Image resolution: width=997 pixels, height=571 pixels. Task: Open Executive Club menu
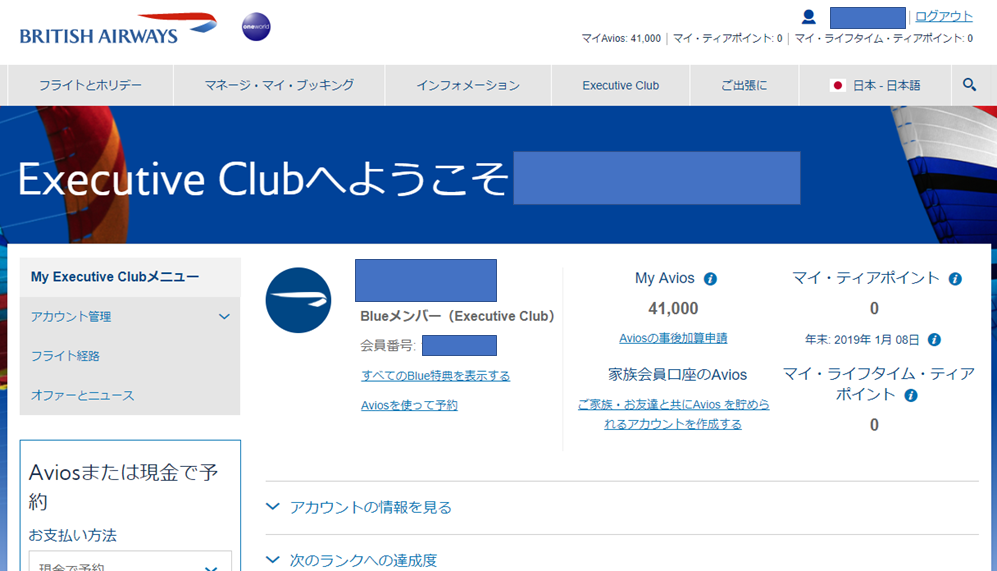pos(621,85)
